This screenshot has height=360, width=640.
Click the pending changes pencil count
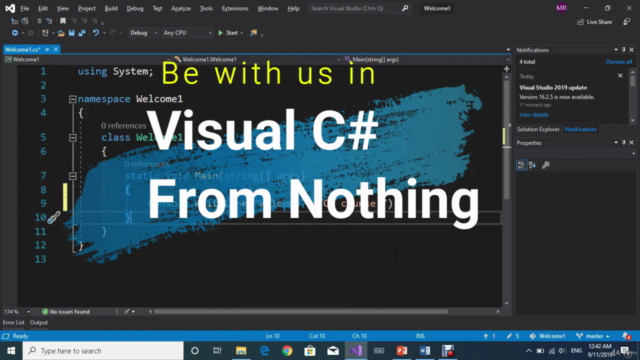[x=513, y=336]
